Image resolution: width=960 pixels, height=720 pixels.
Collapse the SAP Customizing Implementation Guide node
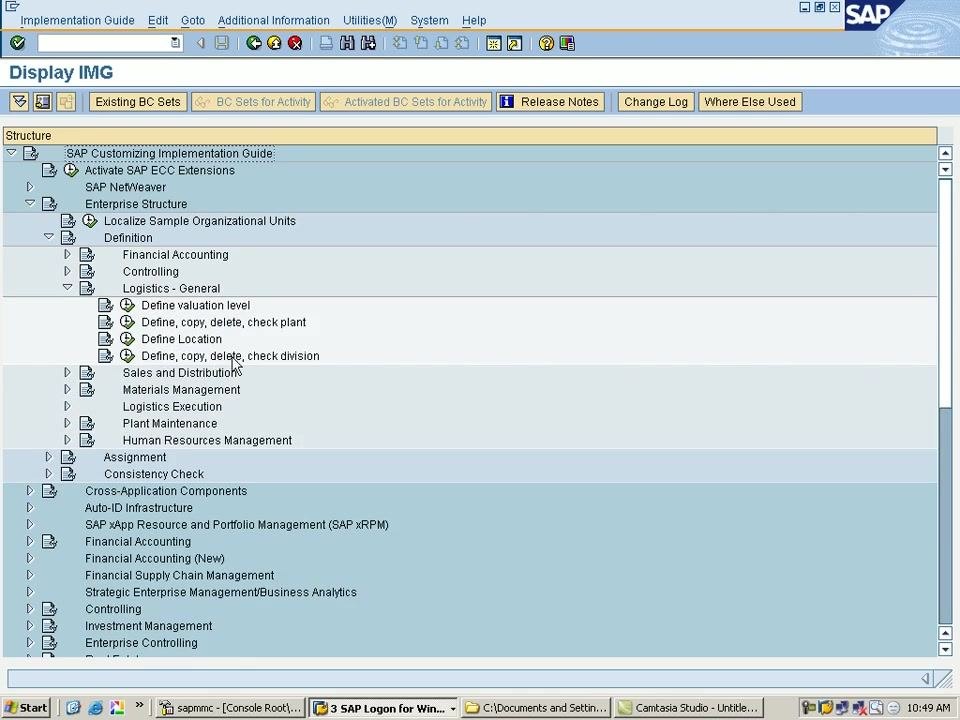point(11,152)
